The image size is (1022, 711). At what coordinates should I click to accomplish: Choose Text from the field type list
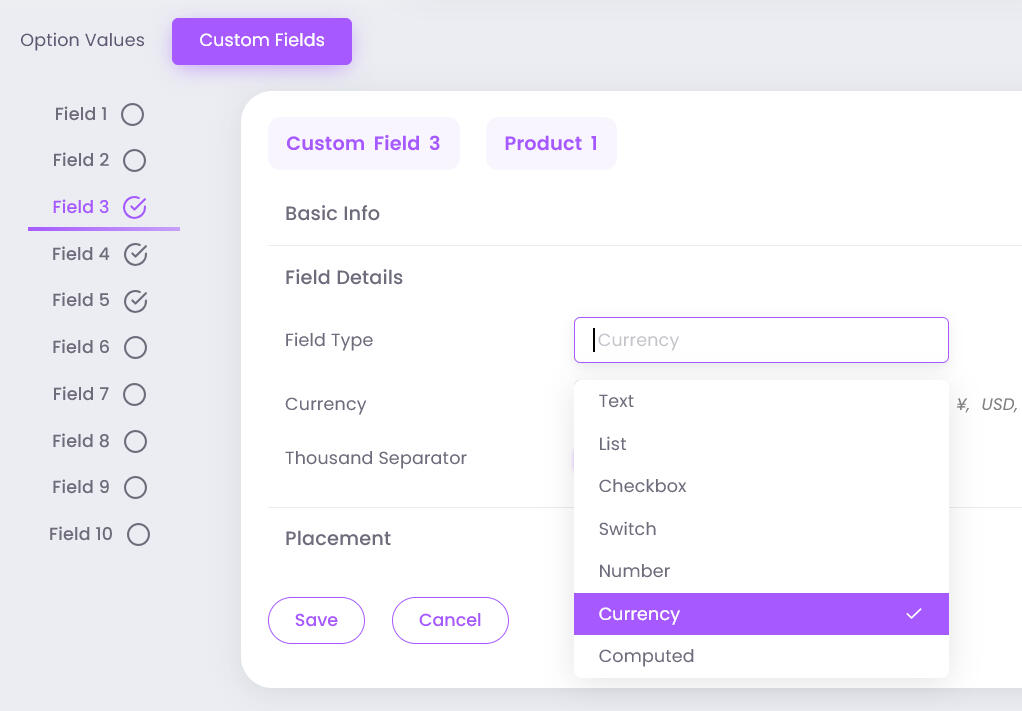pos(616,401)
